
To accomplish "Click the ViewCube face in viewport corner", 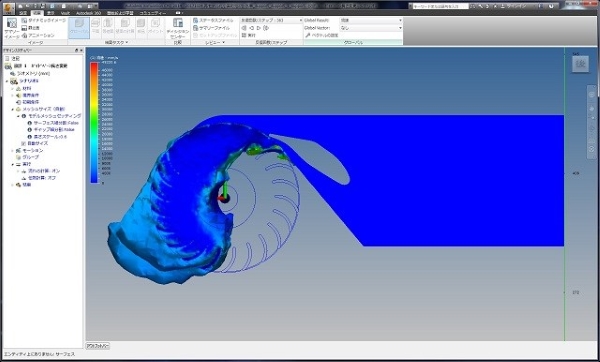I will [580, 64].
